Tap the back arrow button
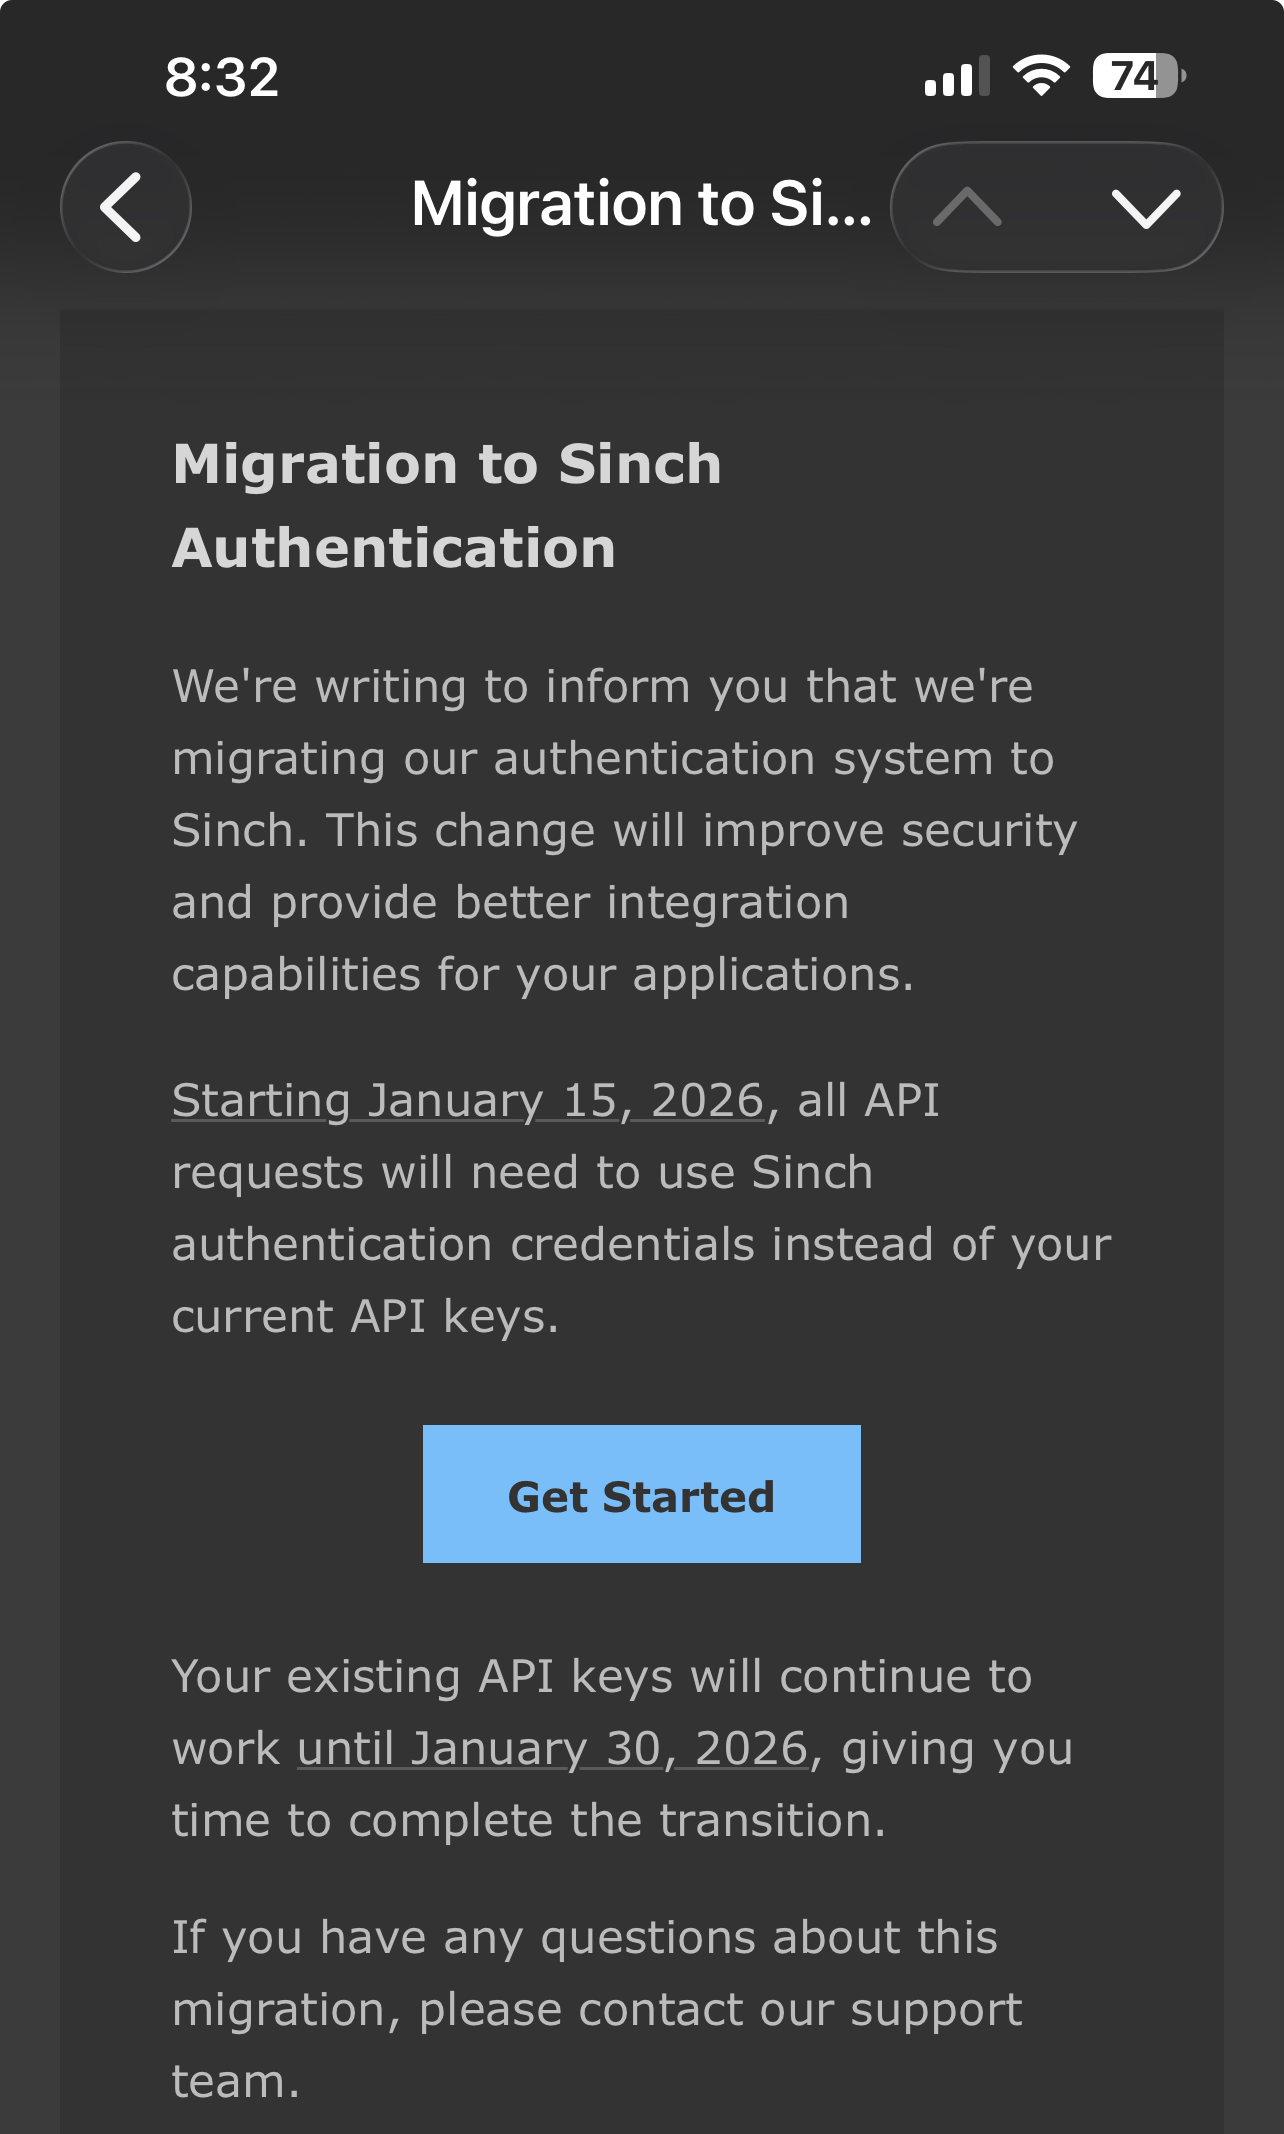The image size is (1284, 2134). [x=125, y=207]
